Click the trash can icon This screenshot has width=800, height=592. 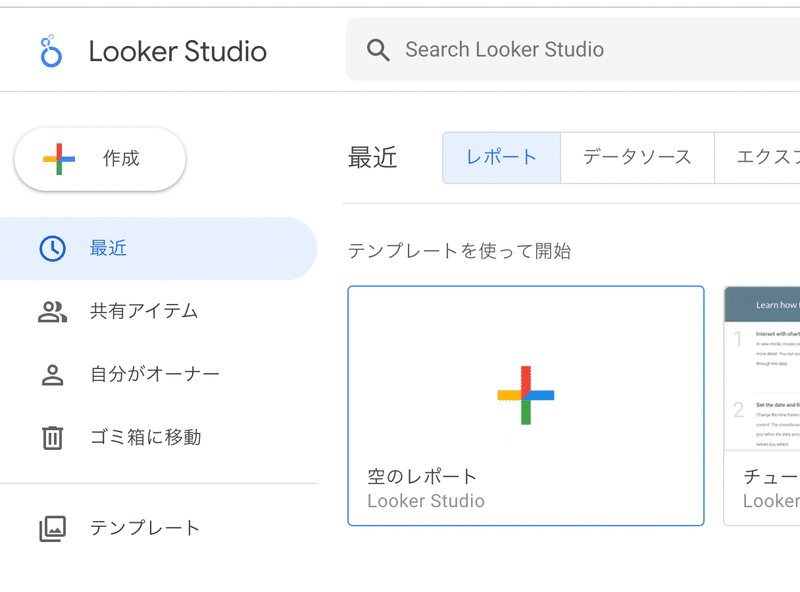pyautogui.click(x=52, y=437)
